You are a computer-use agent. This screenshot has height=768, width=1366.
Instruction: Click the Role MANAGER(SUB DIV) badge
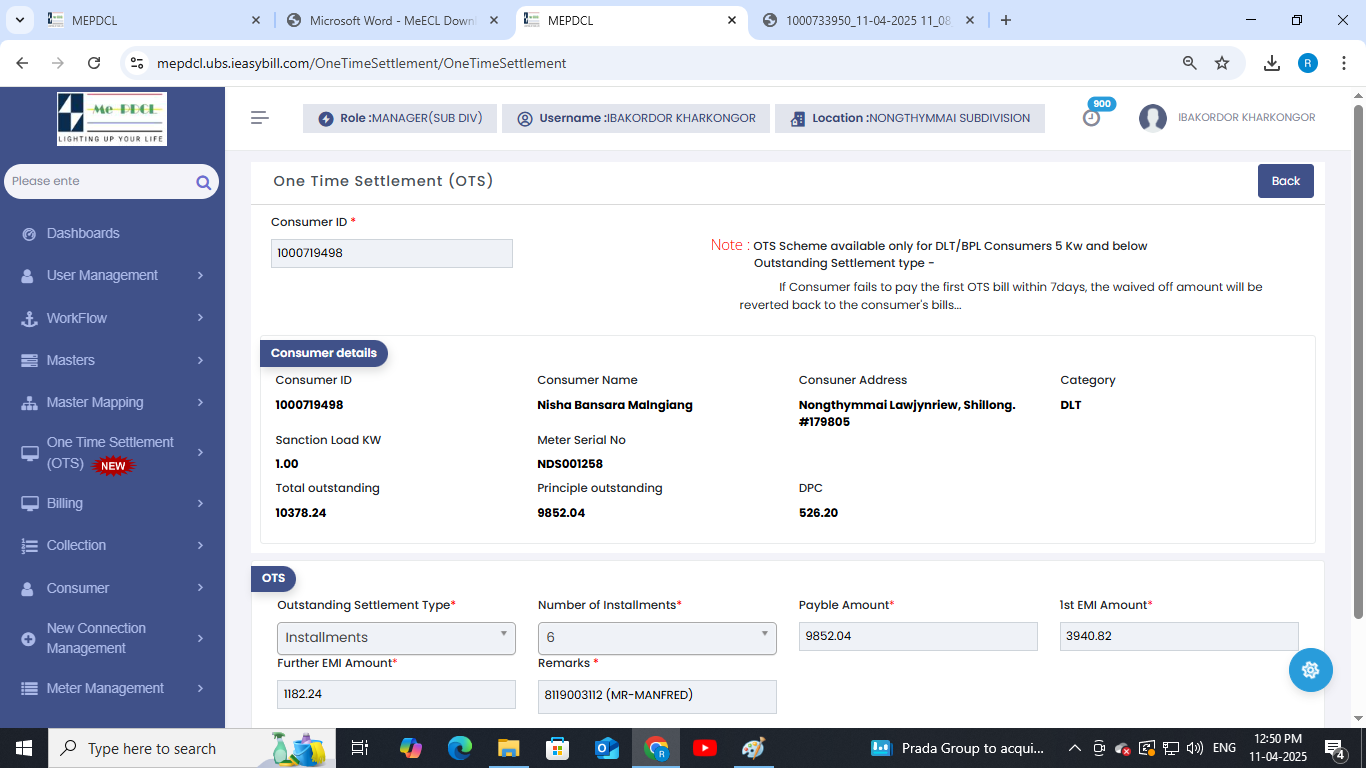pos(400,118)
